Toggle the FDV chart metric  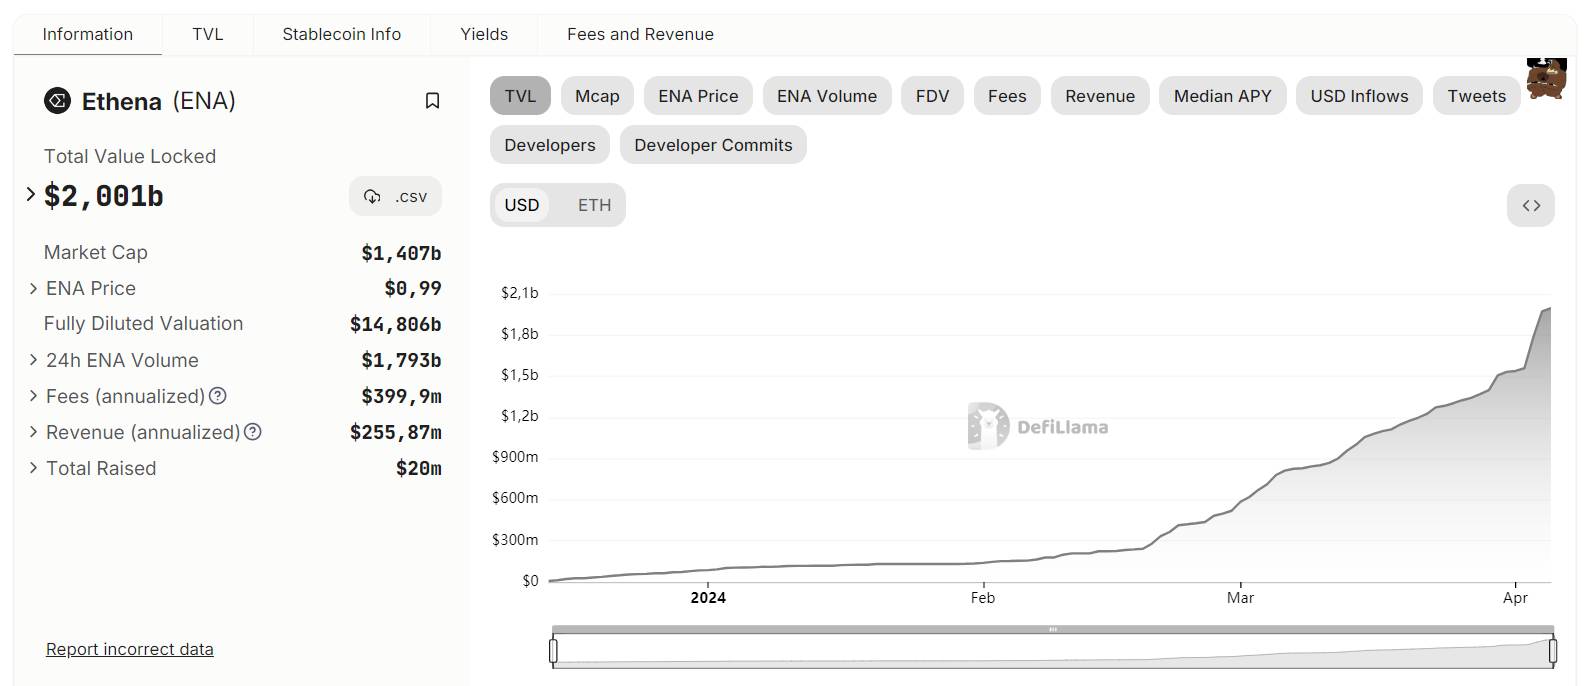coord(932,96)
